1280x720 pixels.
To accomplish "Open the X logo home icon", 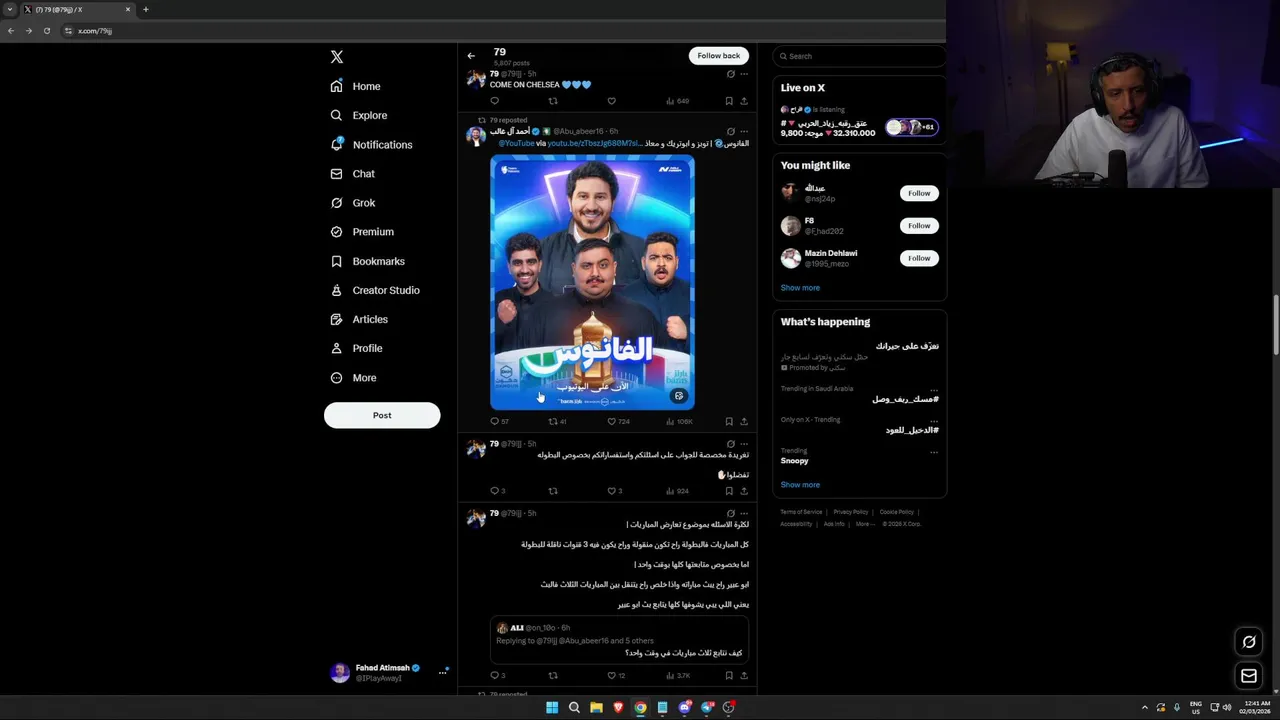I will point(337,57).
